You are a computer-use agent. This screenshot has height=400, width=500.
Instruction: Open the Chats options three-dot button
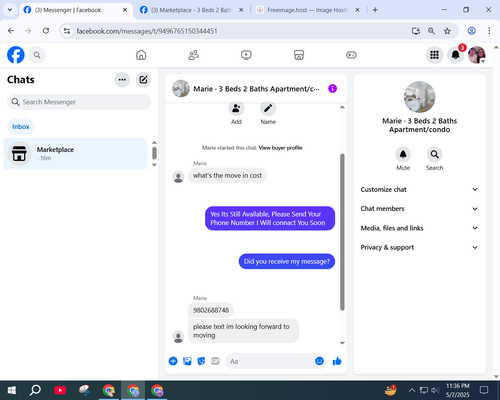122,80
